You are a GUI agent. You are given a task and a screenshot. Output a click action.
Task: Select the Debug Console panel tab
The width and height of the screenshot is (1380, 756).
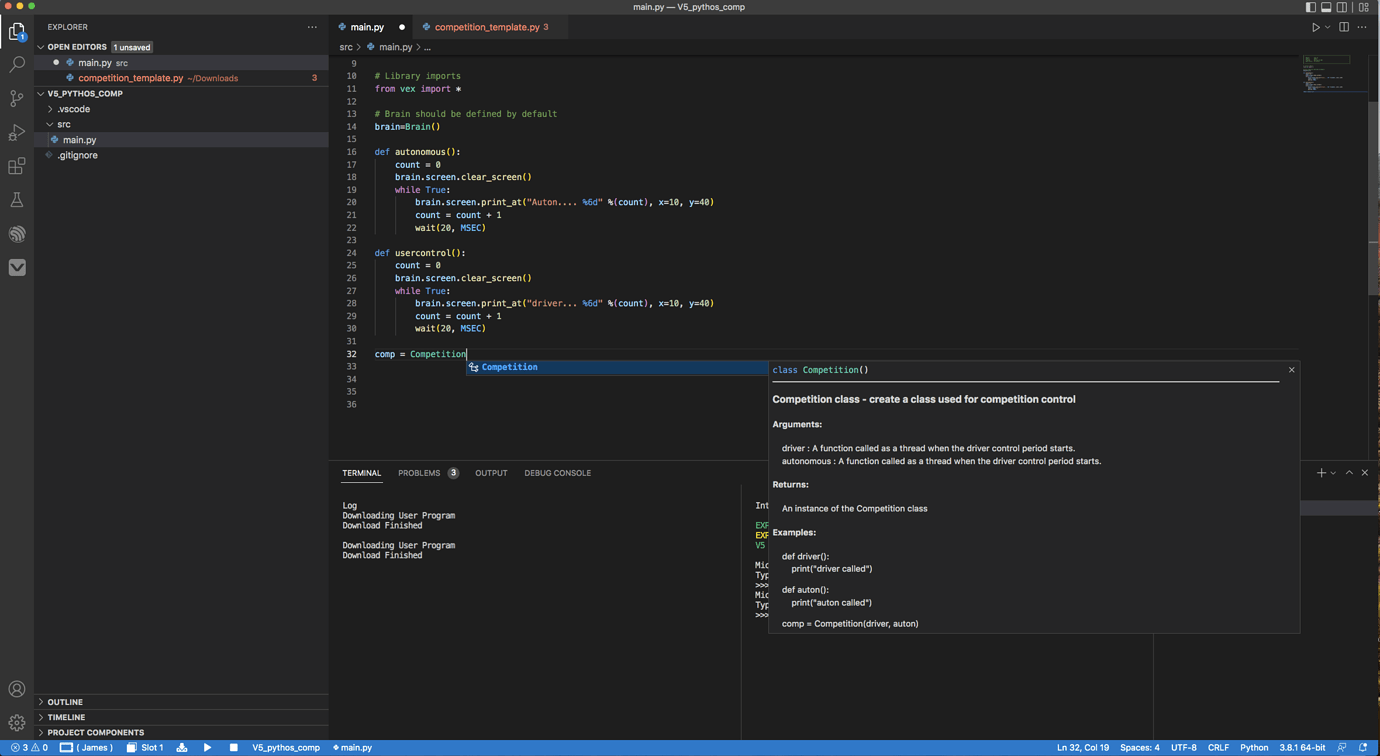pyautogui.click(x=557, y=473)
